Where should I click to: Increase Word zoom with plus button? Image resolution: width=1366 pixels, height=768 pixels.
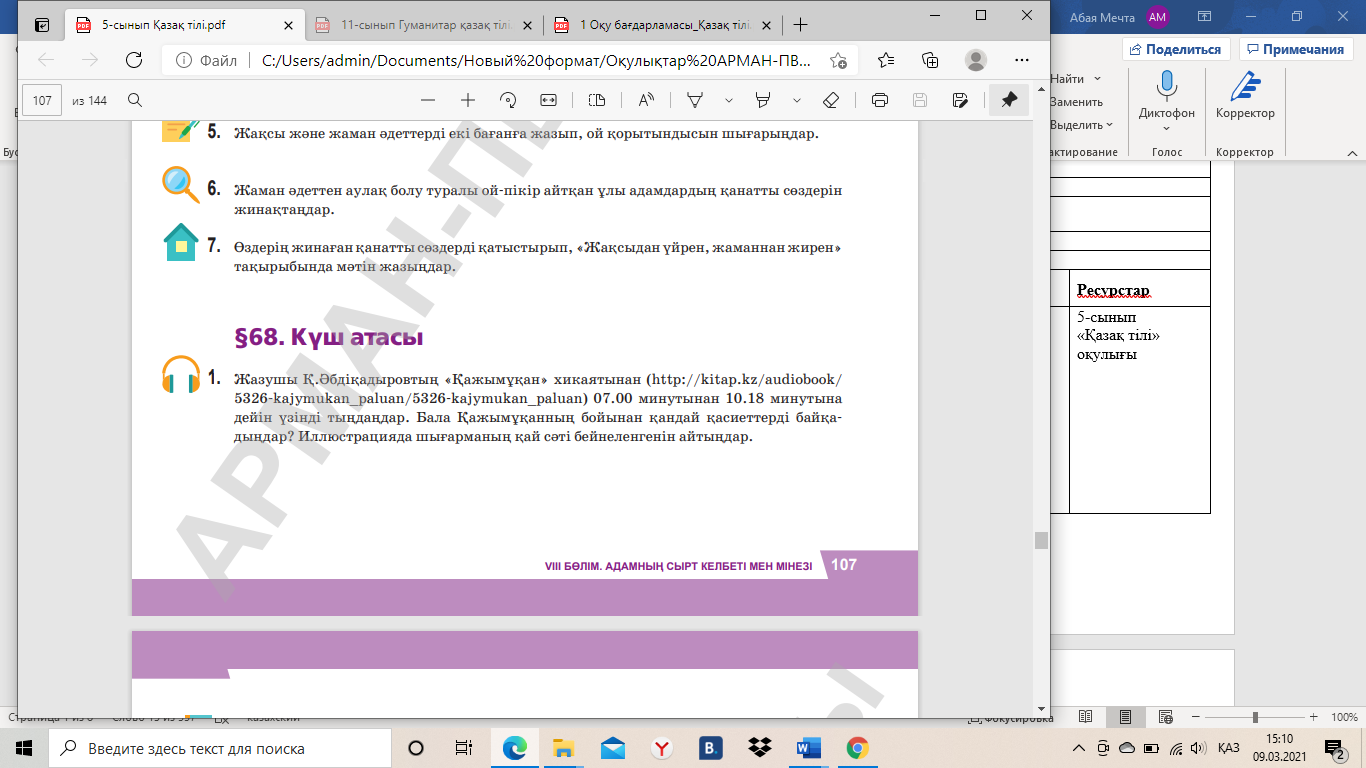[1313, 717]
